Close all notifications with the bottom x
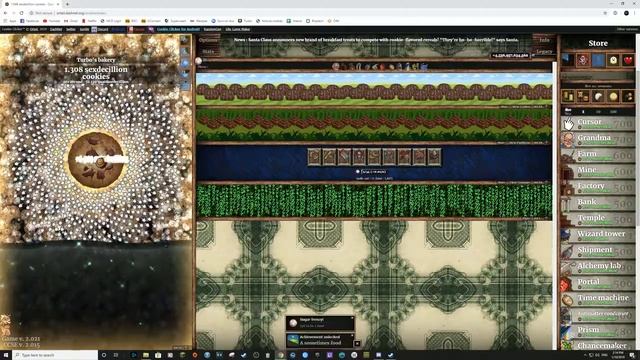640x360 pixels. click(357, 344)
